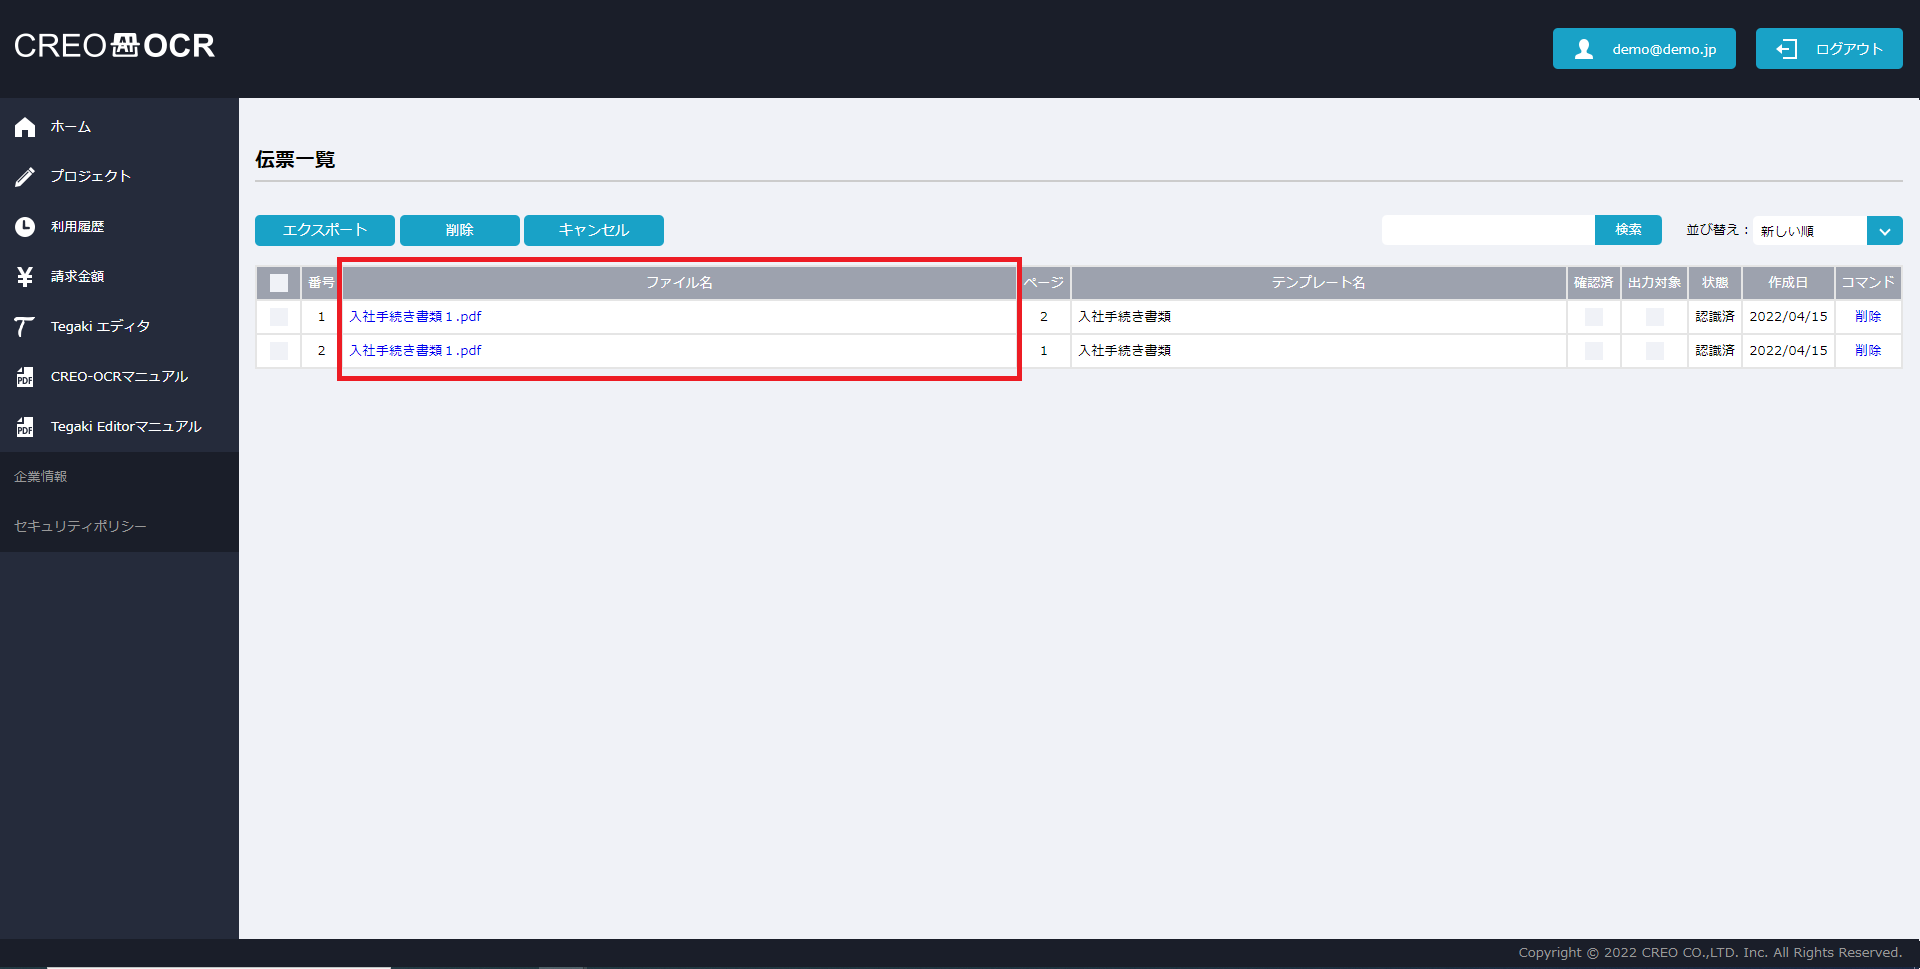This screenshot has width=1920, height=969.
Task: Click the CREO OCR logo
Action: click(115, 46)
